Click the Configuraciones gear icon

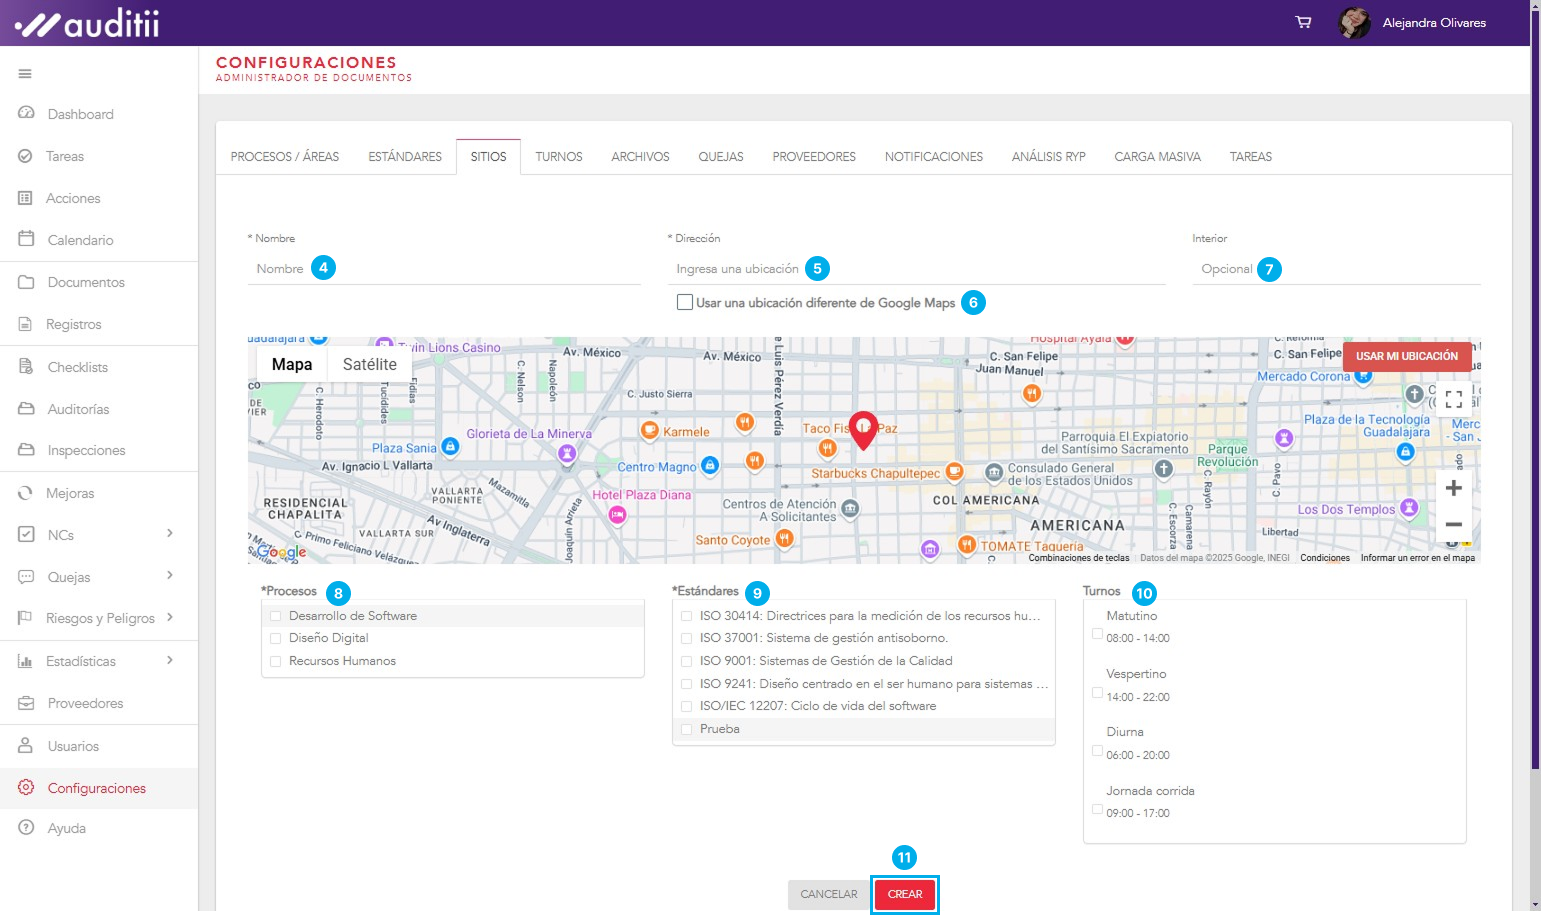(26, 788)
